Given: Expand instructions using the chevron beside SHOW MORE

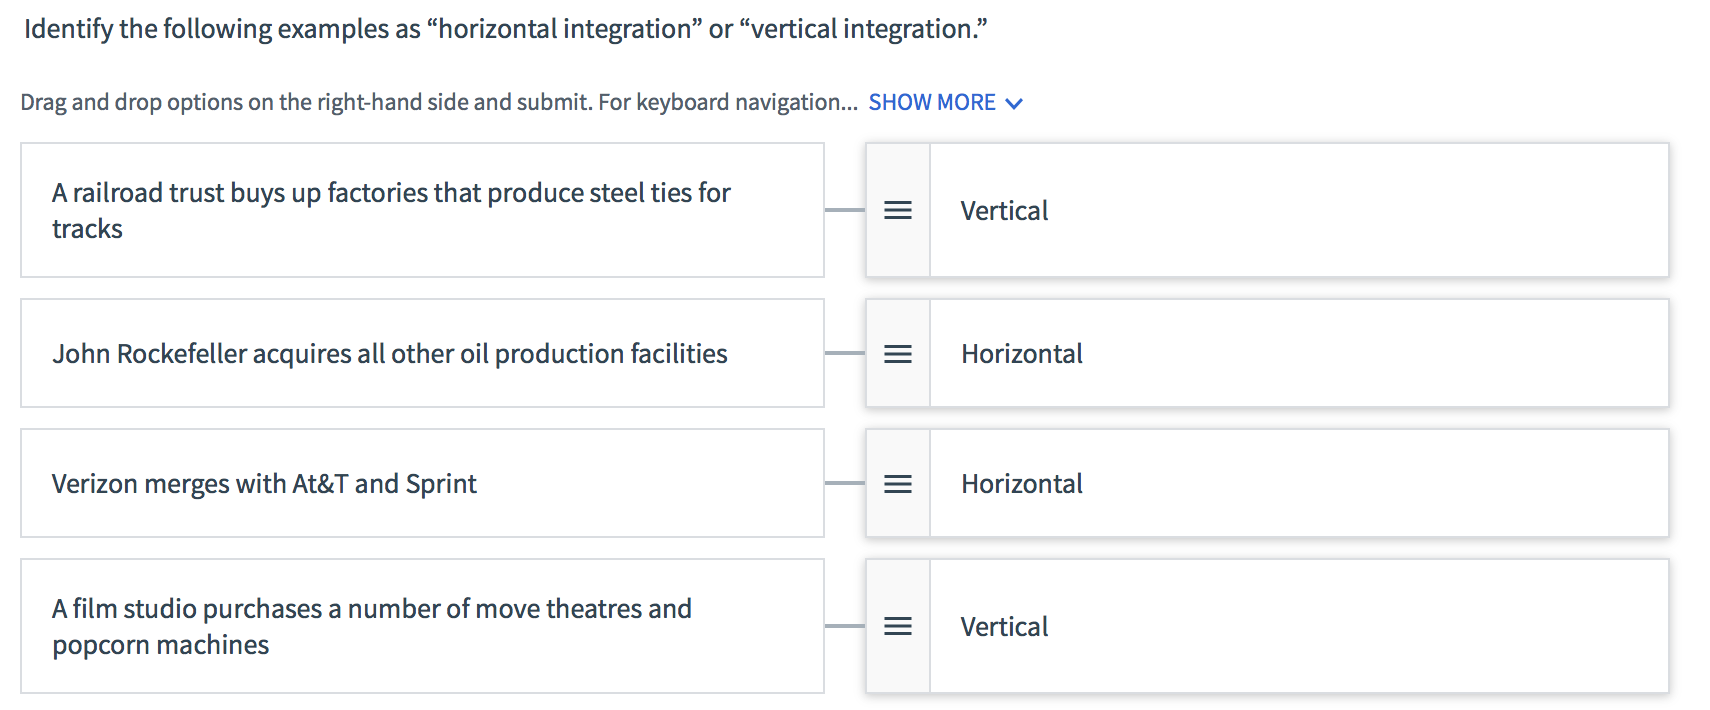Looking at the screenshot, I should click(x=1014, y=104).
